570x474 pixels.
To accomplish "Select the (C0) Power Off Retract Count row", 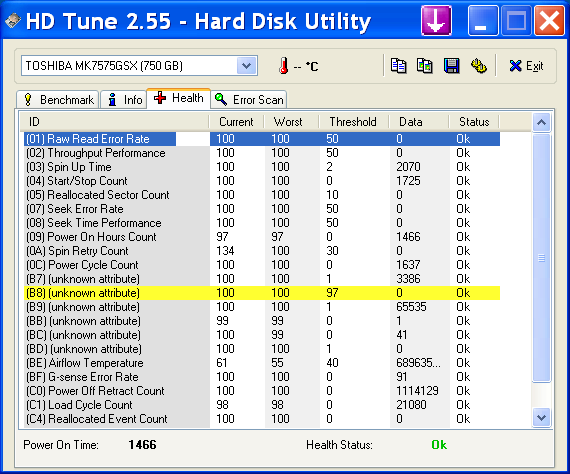I will [x=262, y=391].
